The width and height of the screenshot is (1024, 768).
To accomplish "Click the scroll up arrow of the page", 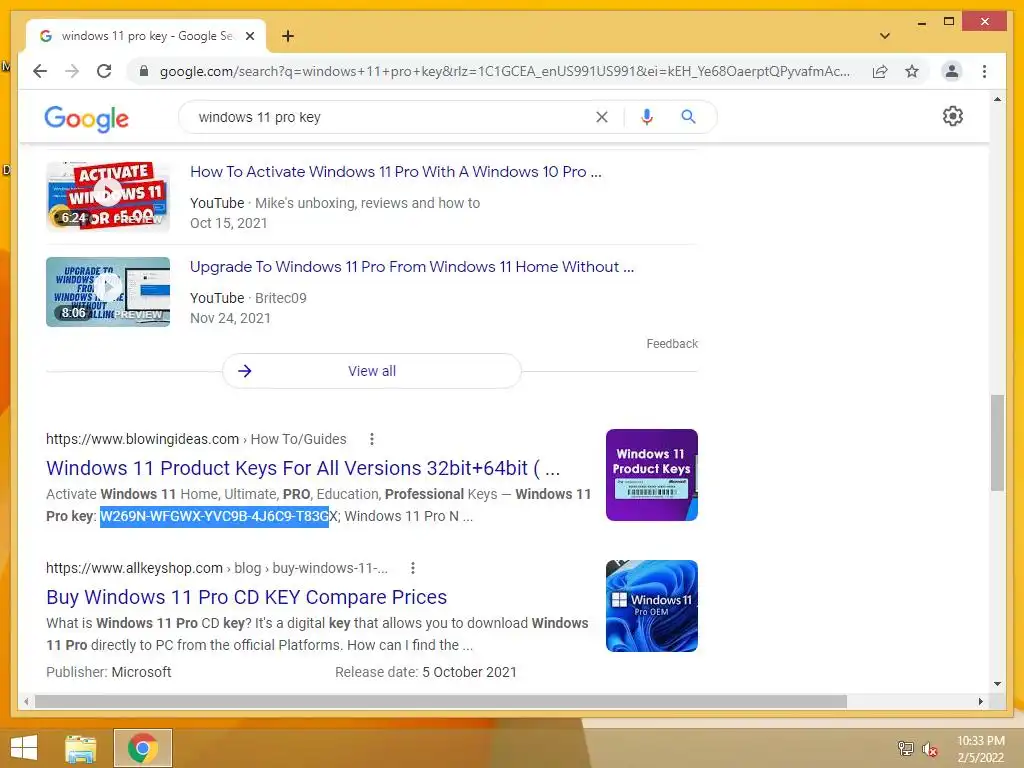I will 997,99.
